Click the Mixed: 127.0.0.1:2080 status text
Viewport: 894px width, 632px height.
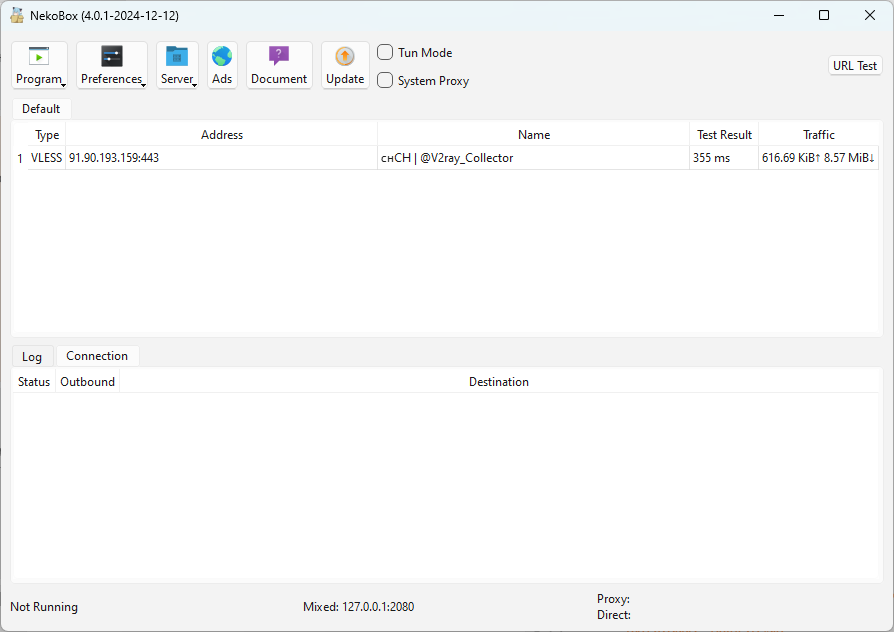click(359, 607)
